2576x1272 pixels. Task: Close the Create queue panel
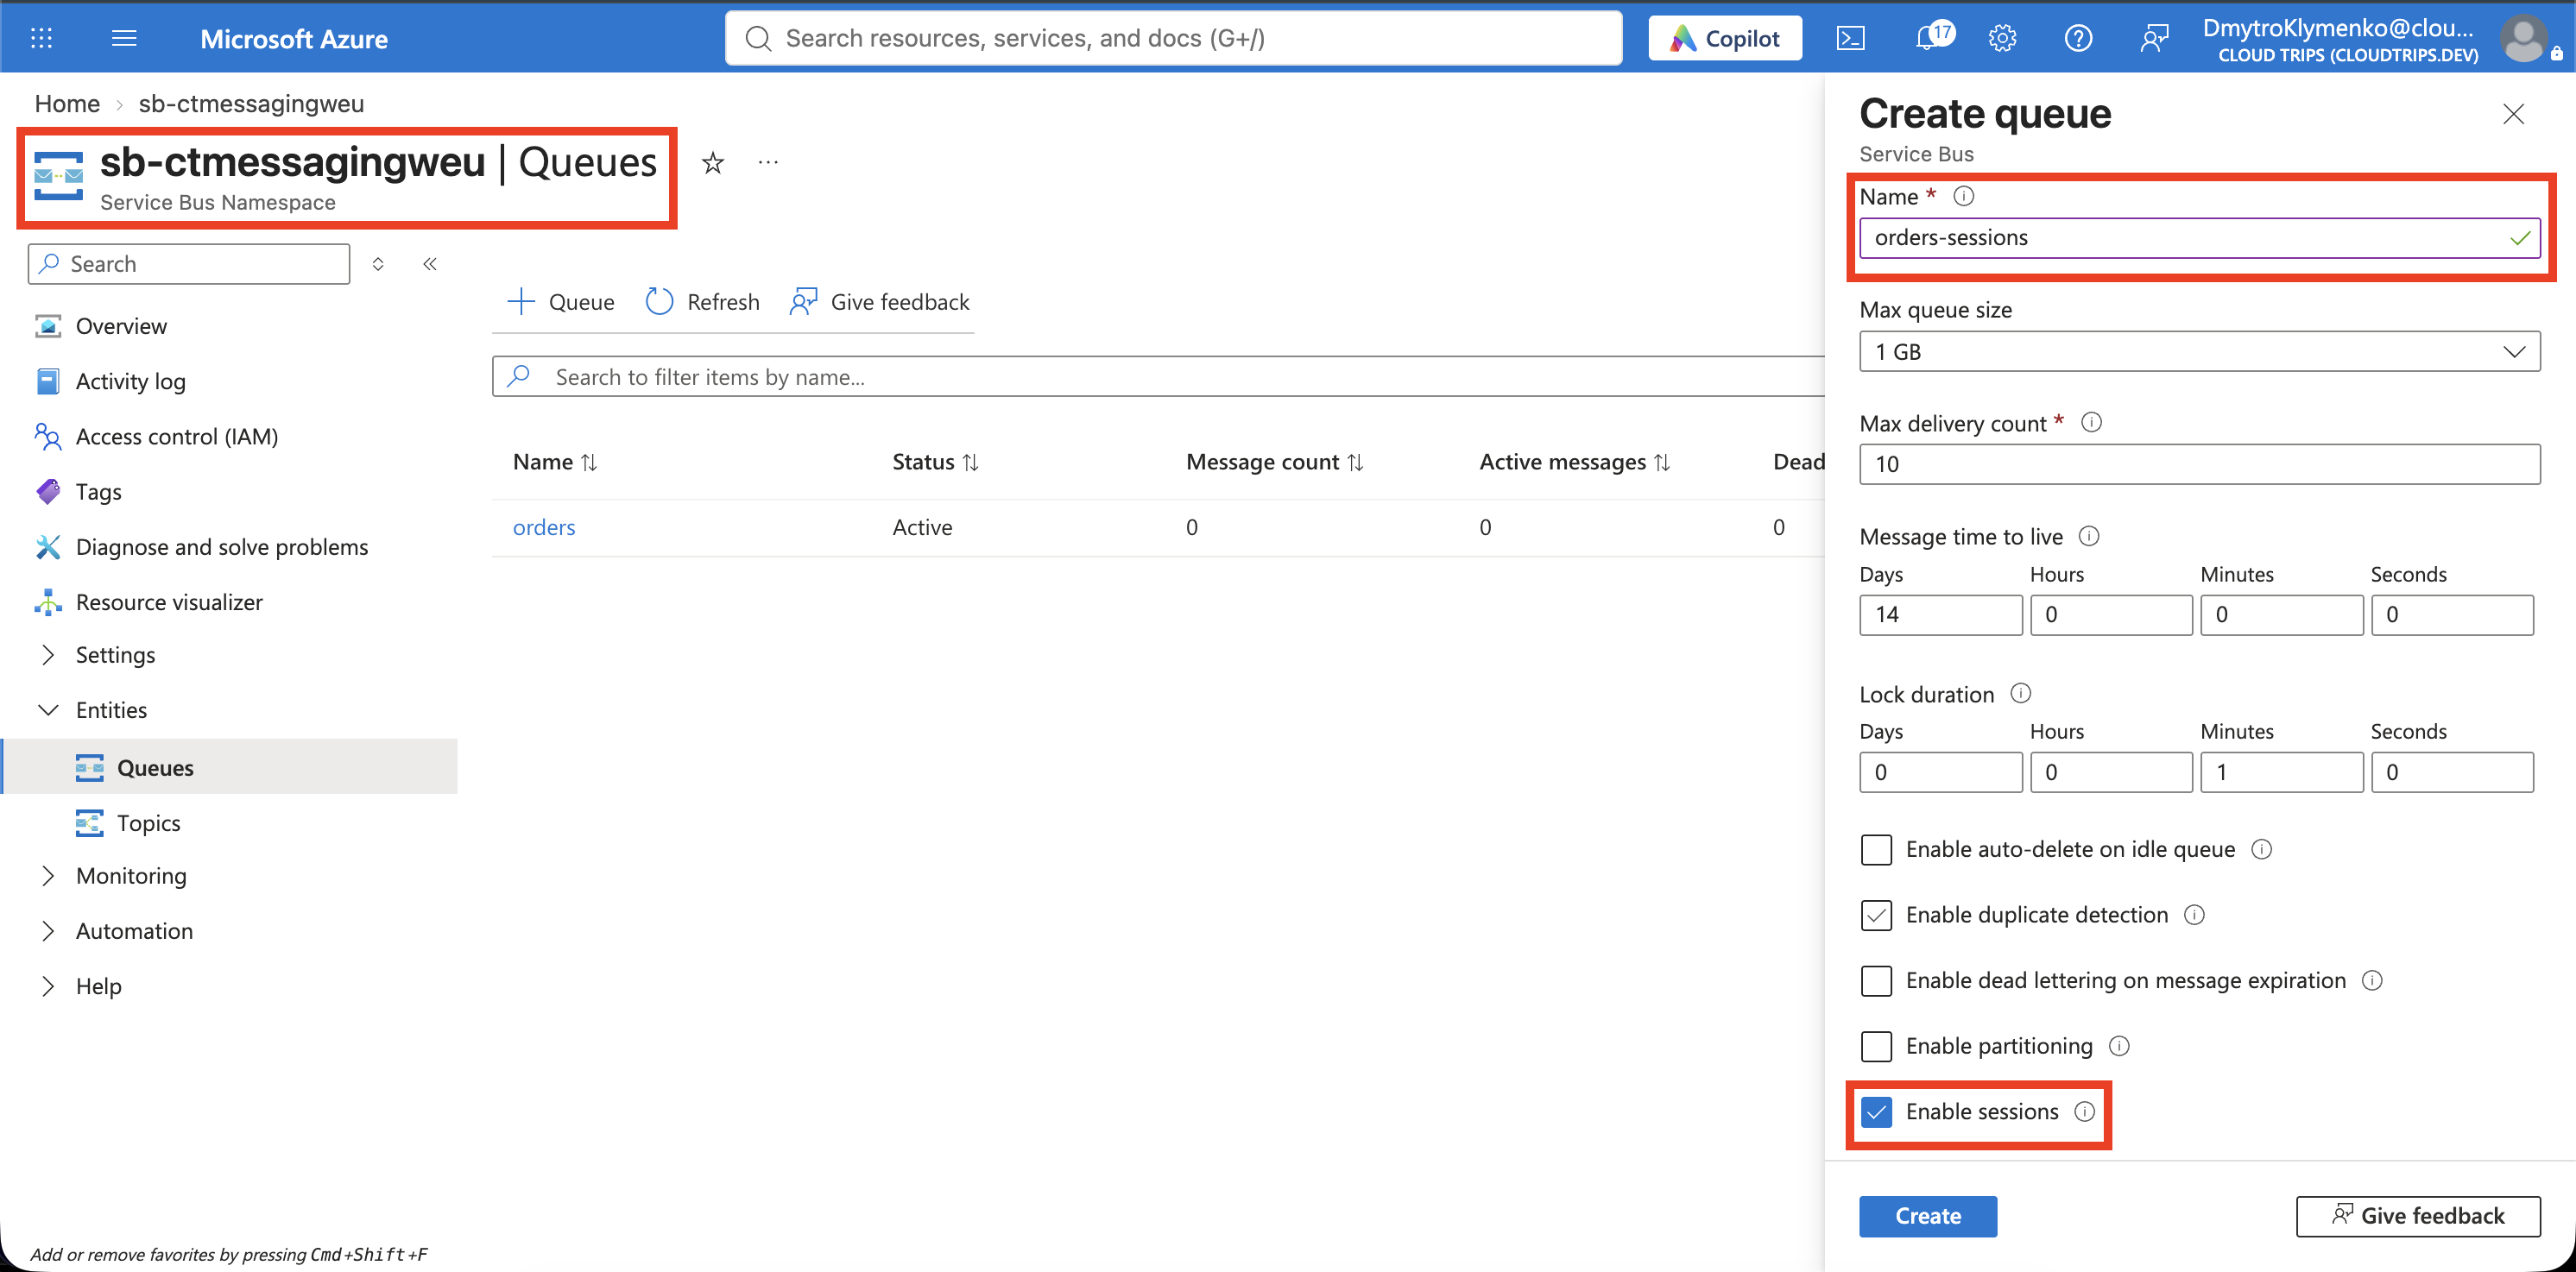click(x=2513, y=114)
